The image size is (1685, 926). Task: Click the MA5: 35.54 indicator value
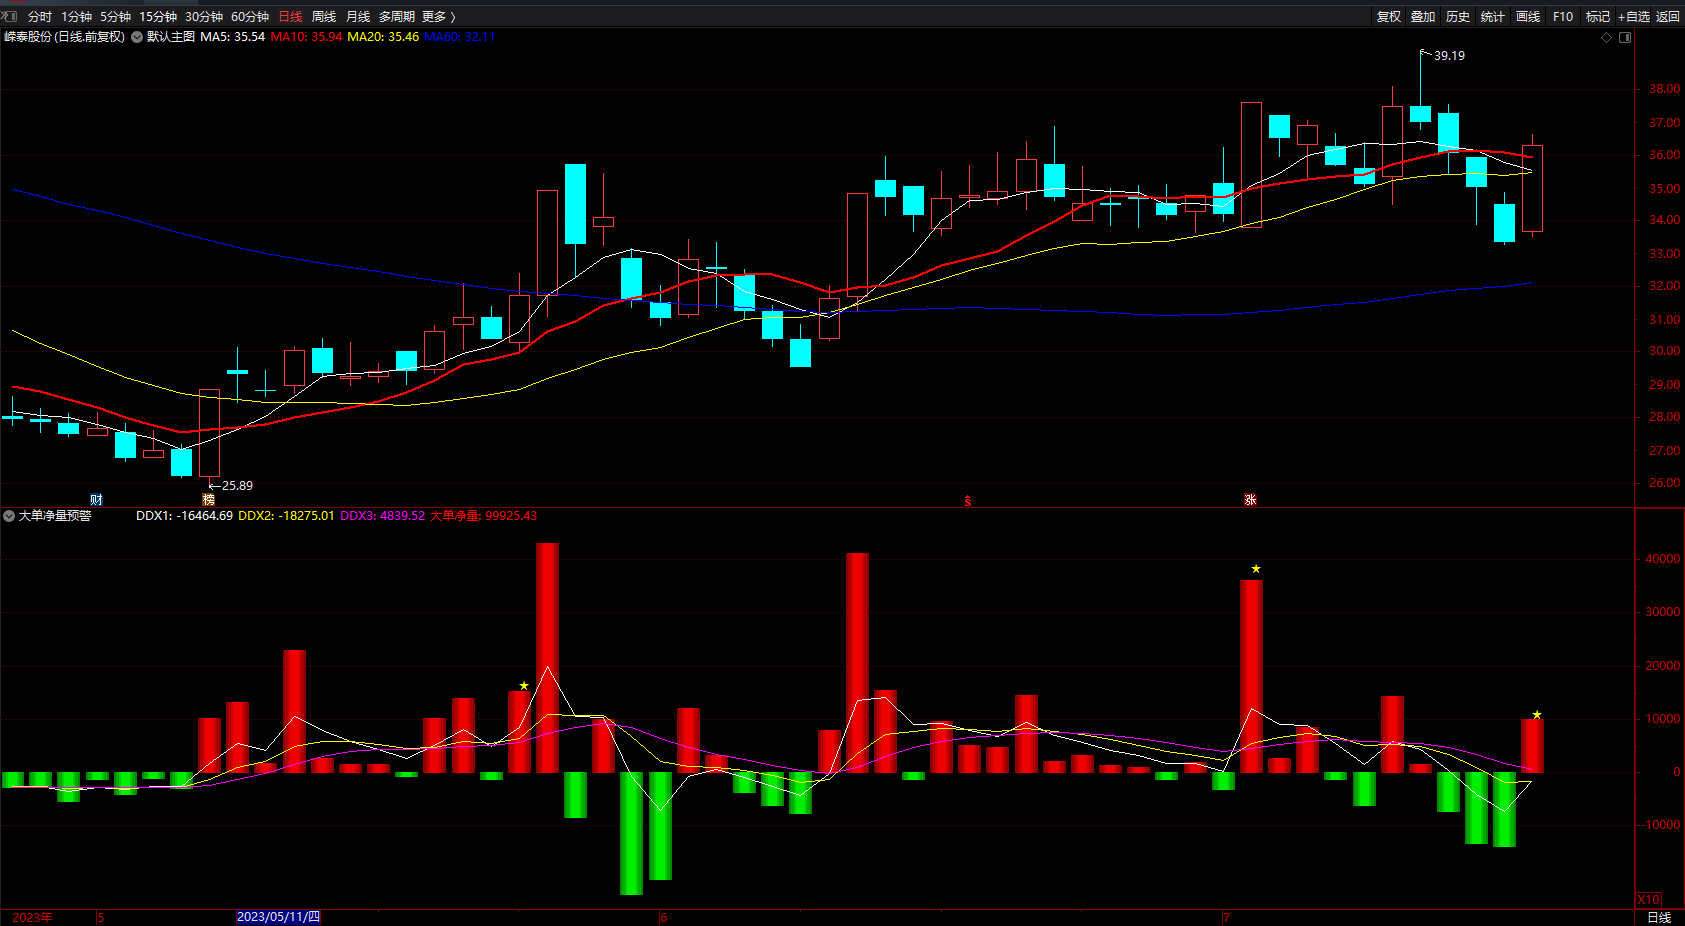(233, 37)
